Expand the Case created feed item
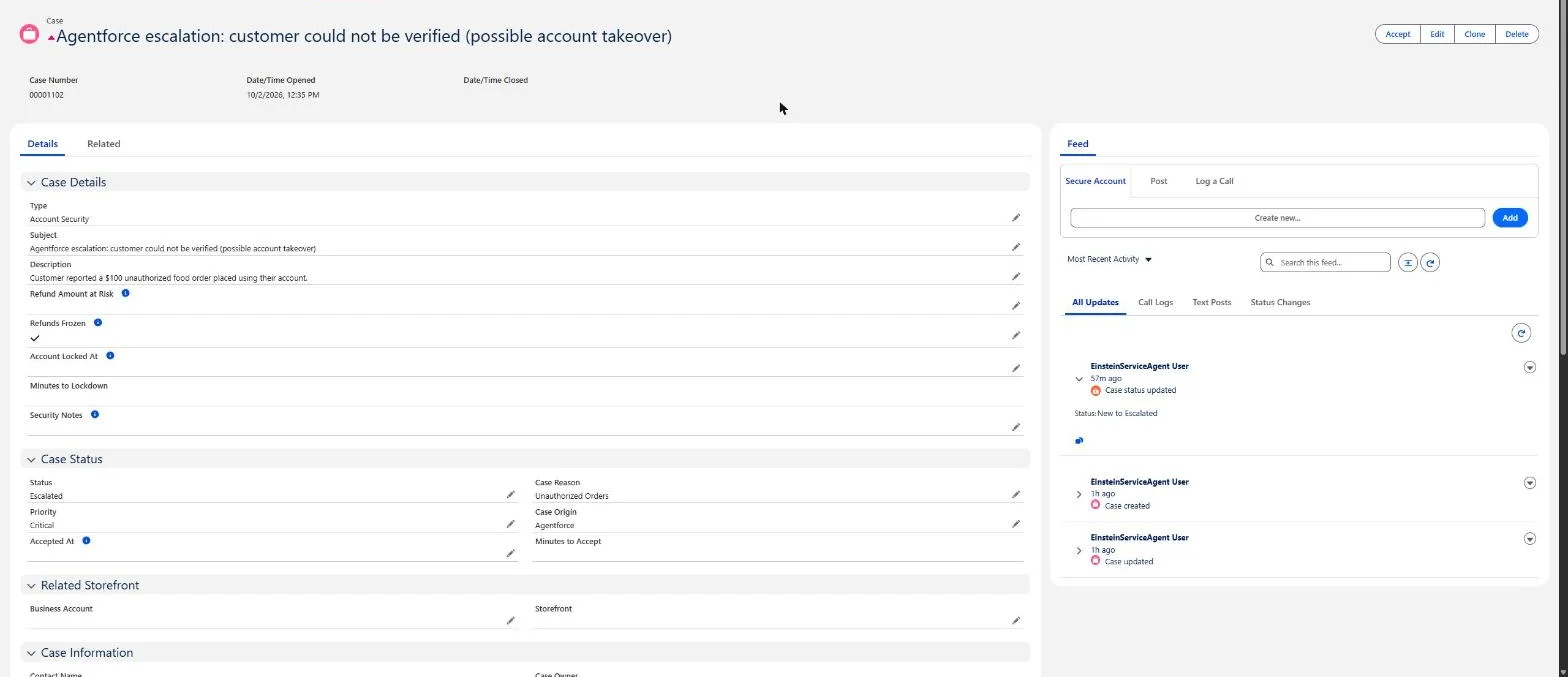The width and height of the screenshot is (1568, 677). click(1079, 494)
